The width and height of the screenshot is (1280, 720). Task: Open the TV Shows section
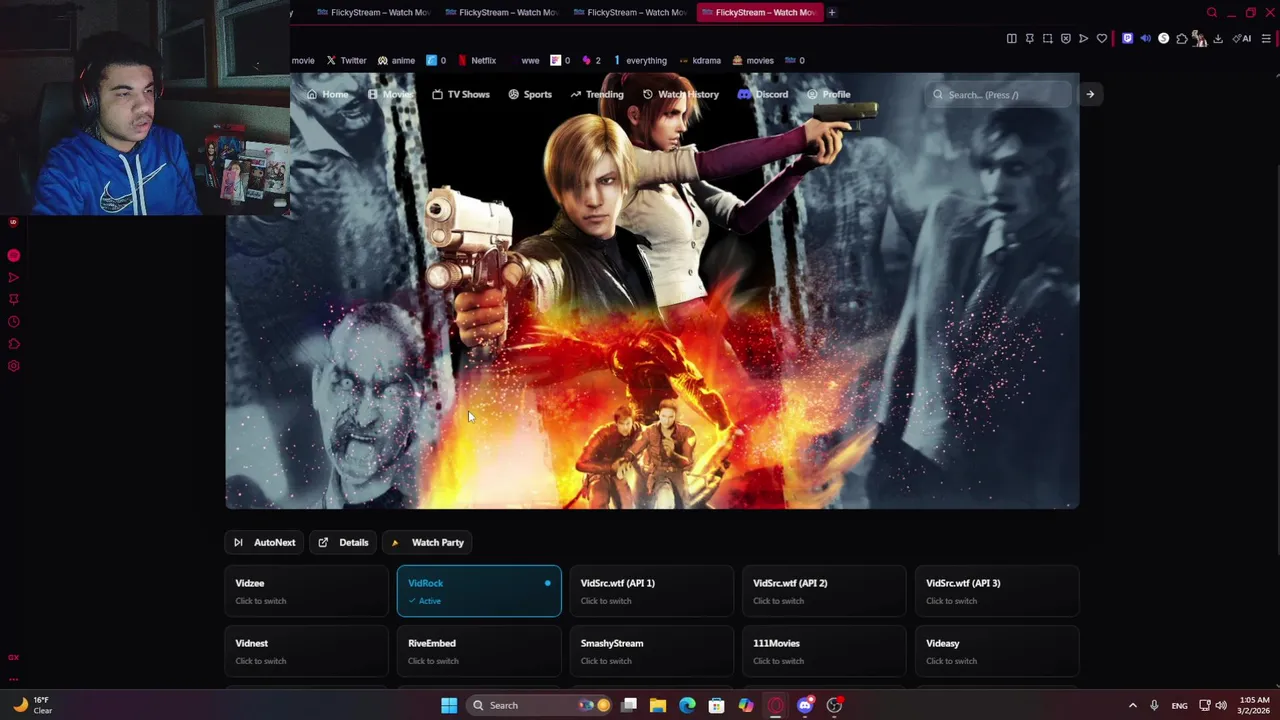461,94
